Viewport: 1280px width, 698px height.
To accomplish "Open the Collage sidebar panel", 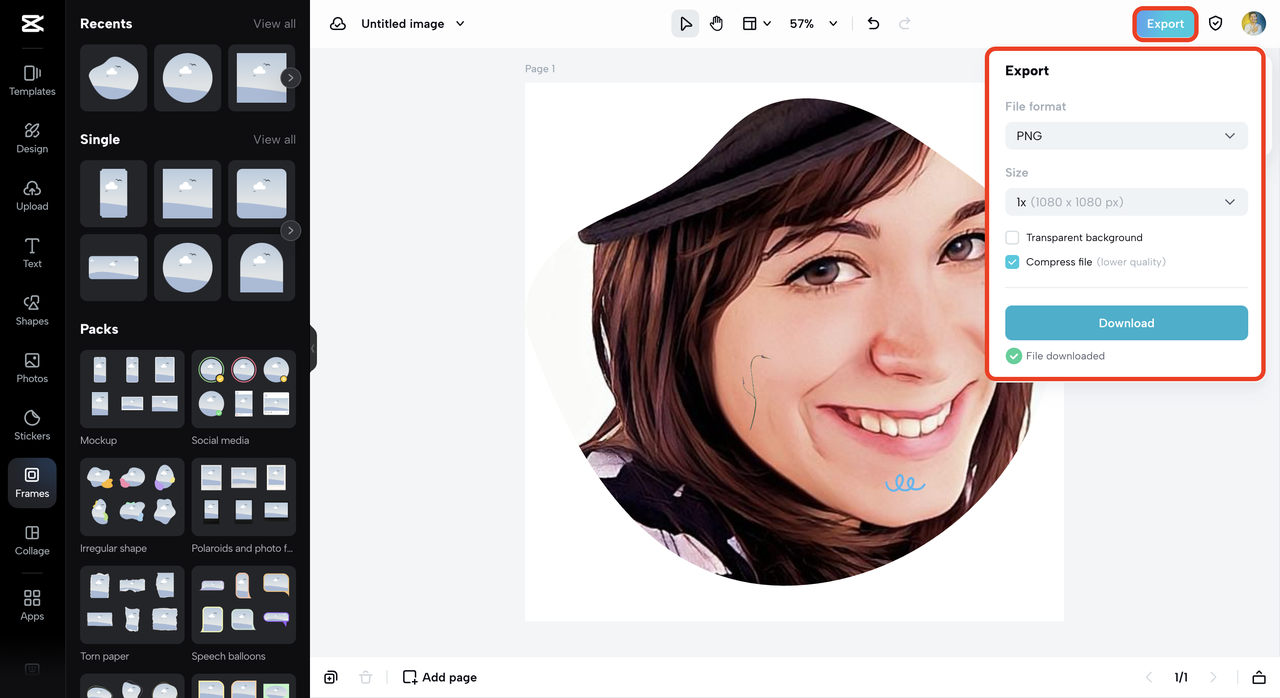I will (32, 541).
